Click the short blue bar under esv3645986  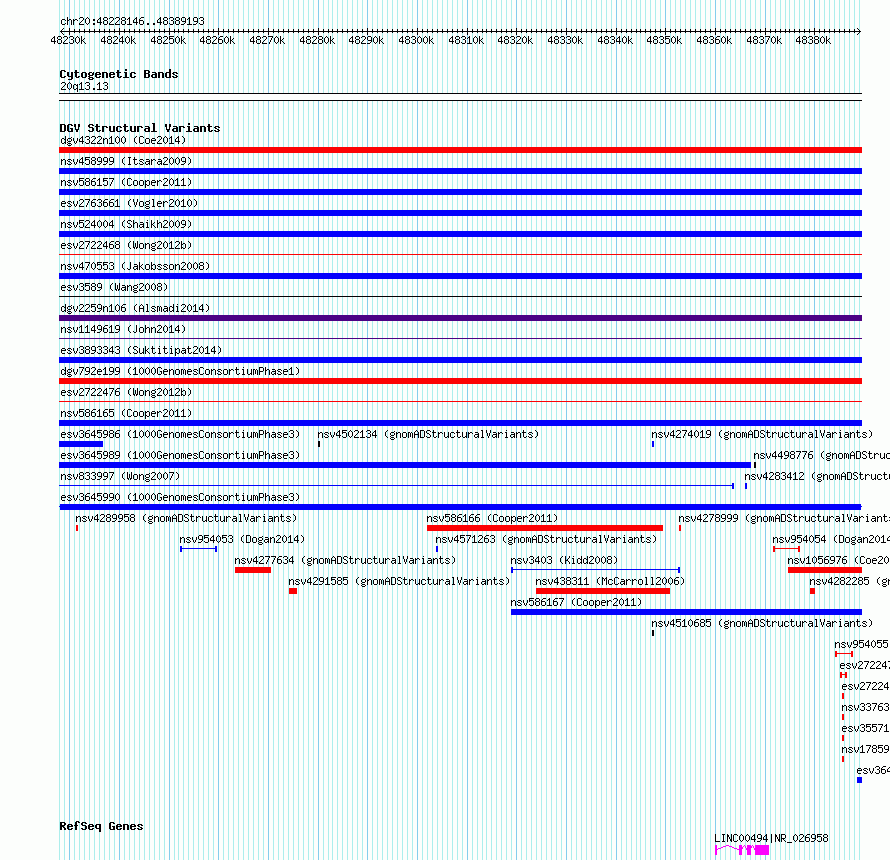81,444
